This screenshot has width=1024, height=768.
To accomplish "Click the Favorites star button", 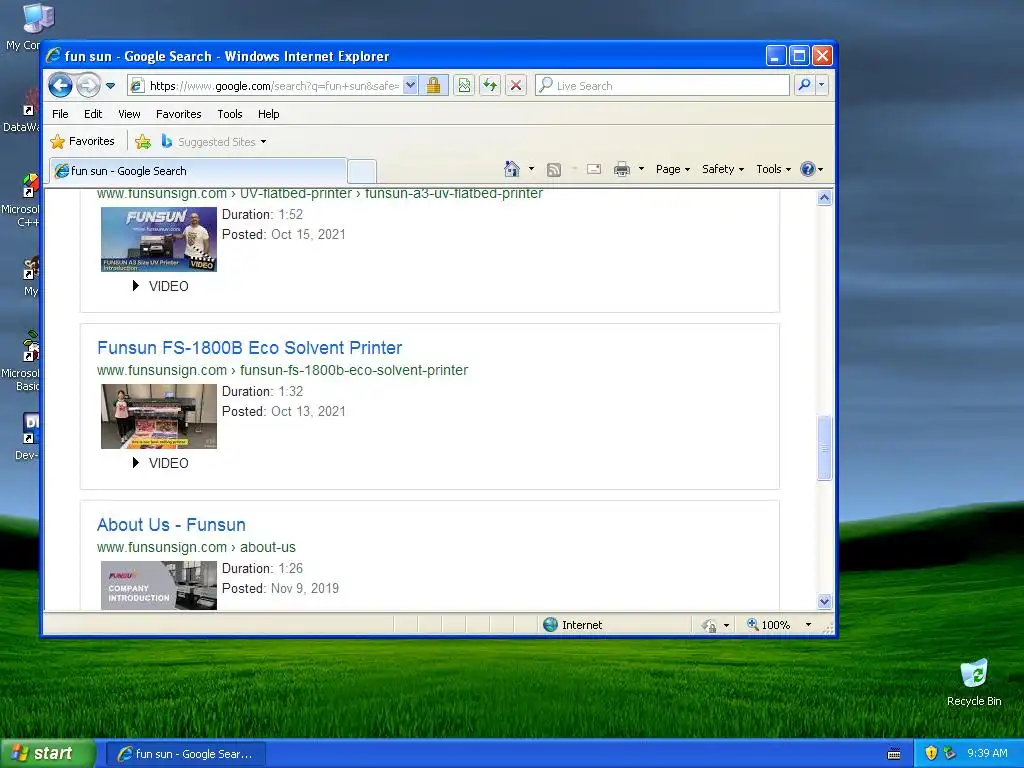I will click(x=82, y=141).
